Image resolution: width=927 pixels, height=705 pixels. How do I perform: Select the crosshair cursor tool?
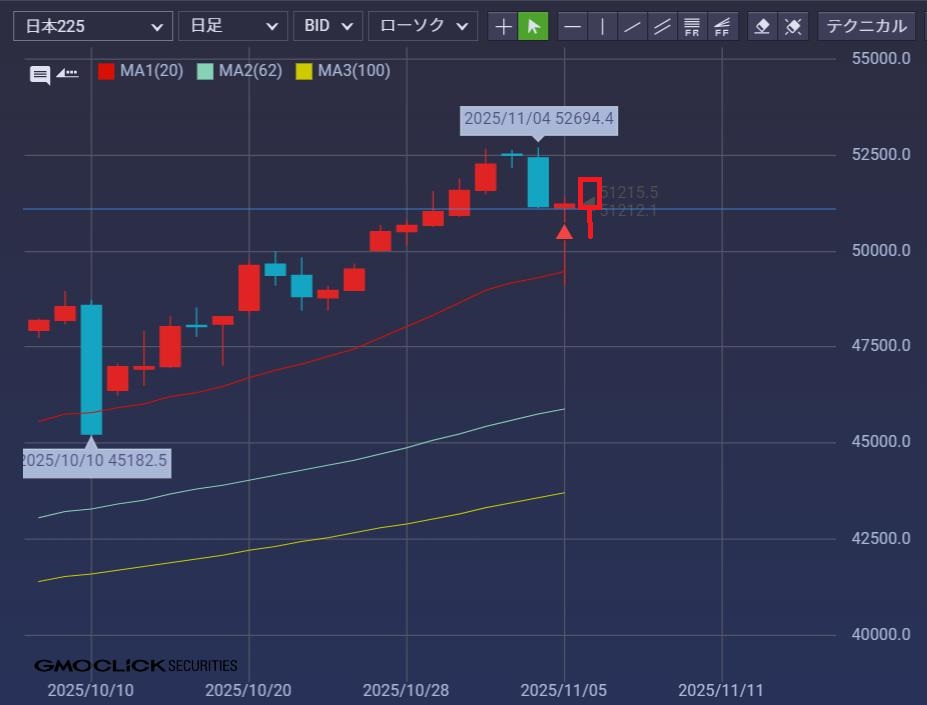504,27
